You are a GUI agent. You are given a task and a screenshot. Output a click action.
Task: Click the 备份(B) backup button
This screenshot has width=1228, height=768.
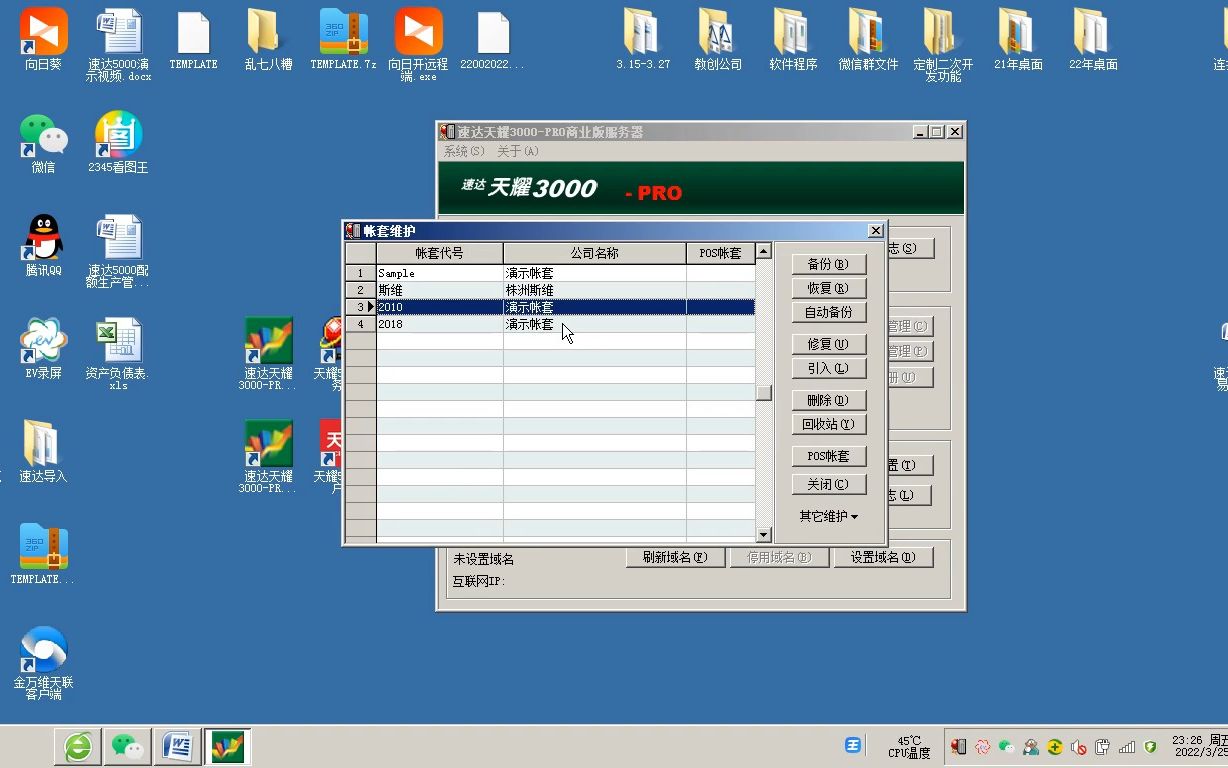828,263
